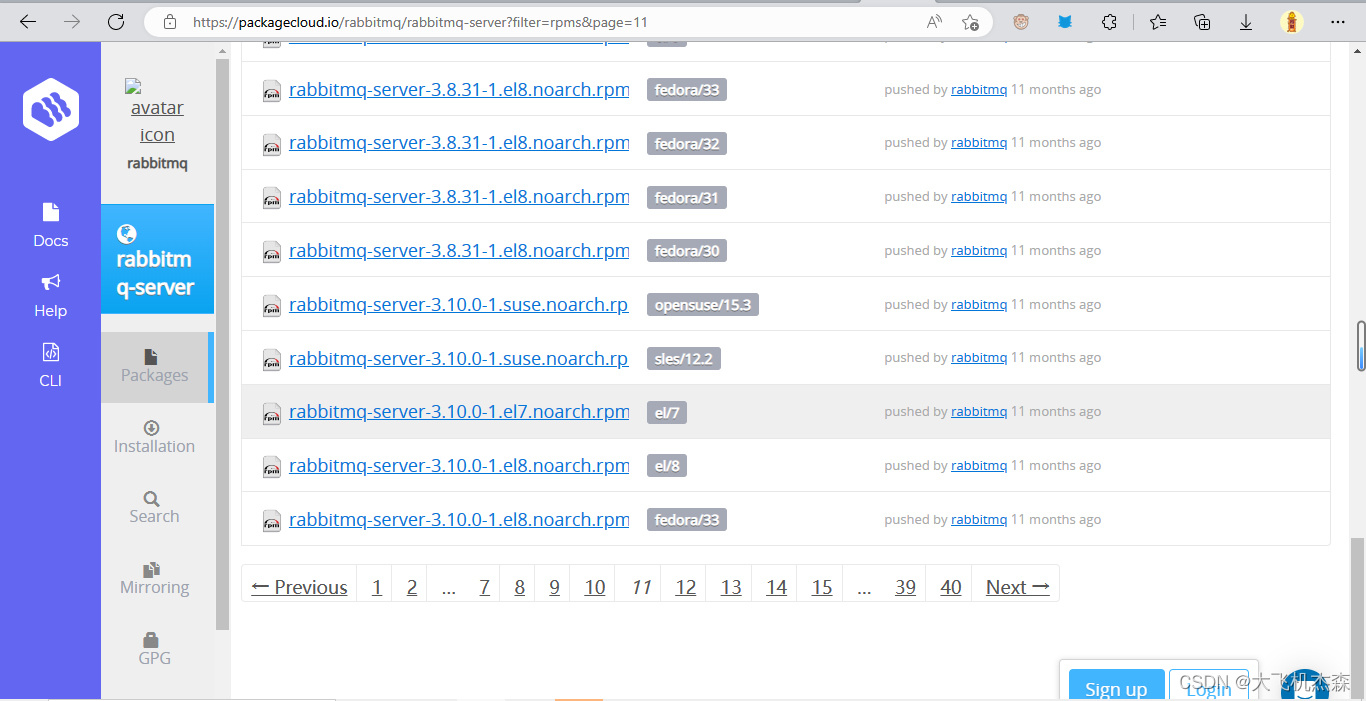The height and width of the screenshot is (701, 1366).
Task: Go to the Previous page
Action: [300, 587]
